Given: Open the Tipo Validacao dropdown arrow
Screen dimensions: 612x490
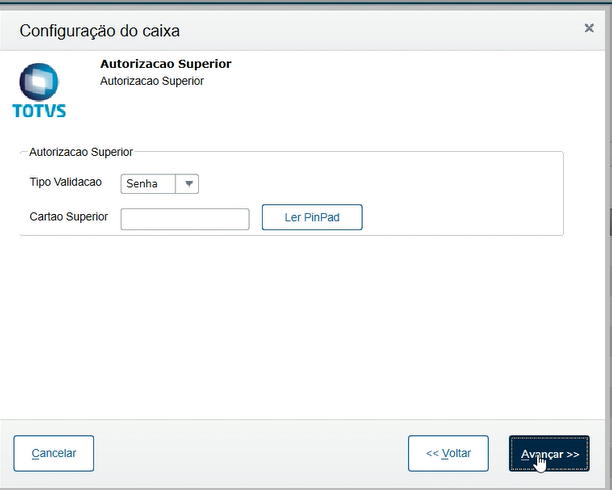Looking at the screenshot, I should tap(189, 183).
